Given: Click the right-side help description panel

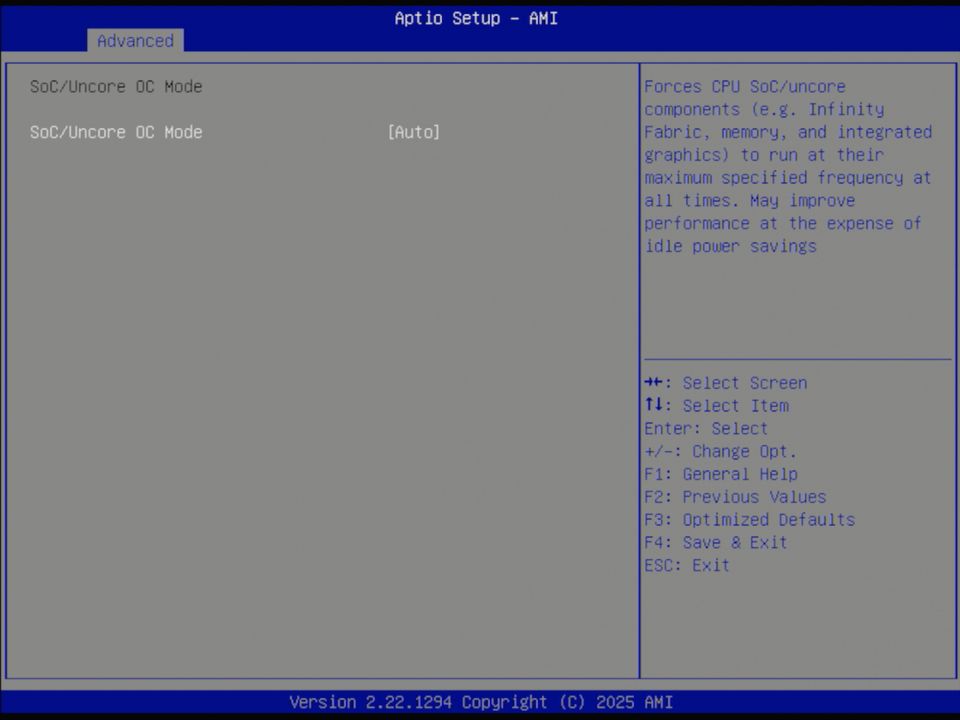Looking at the screenshot, I should 797,200.
